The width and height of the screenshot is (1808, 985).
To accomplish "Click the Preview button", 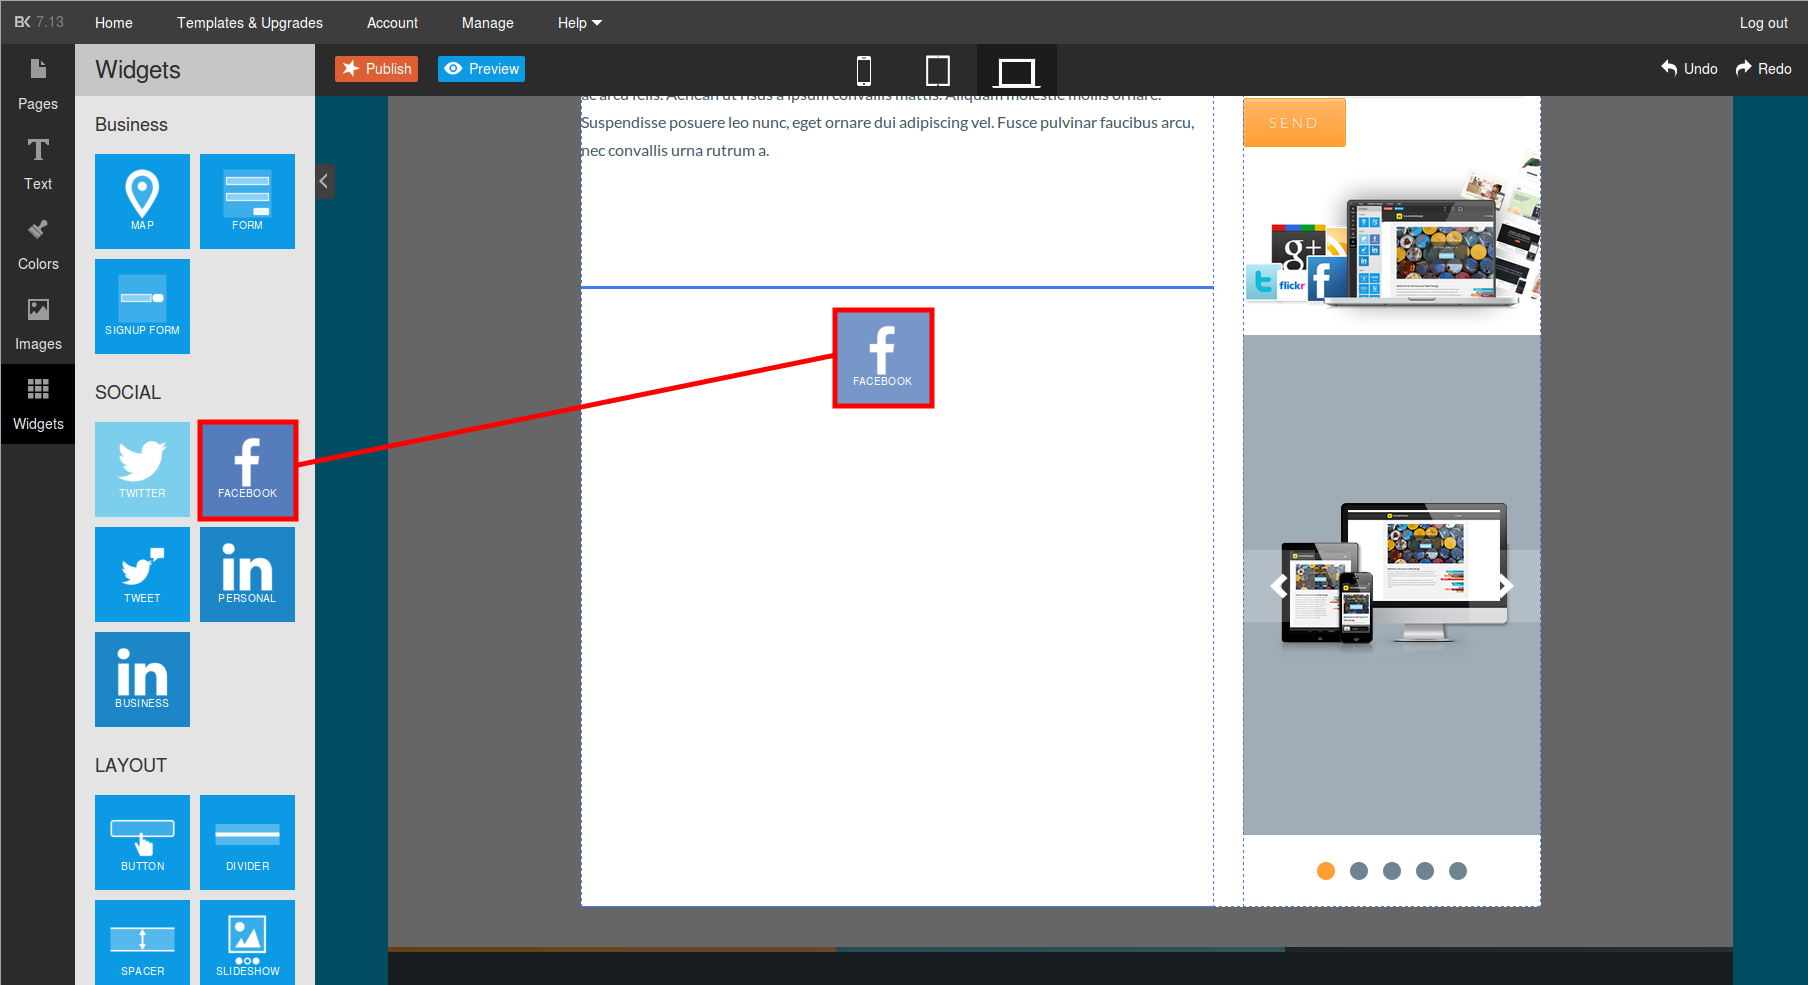I will point(481,69).
